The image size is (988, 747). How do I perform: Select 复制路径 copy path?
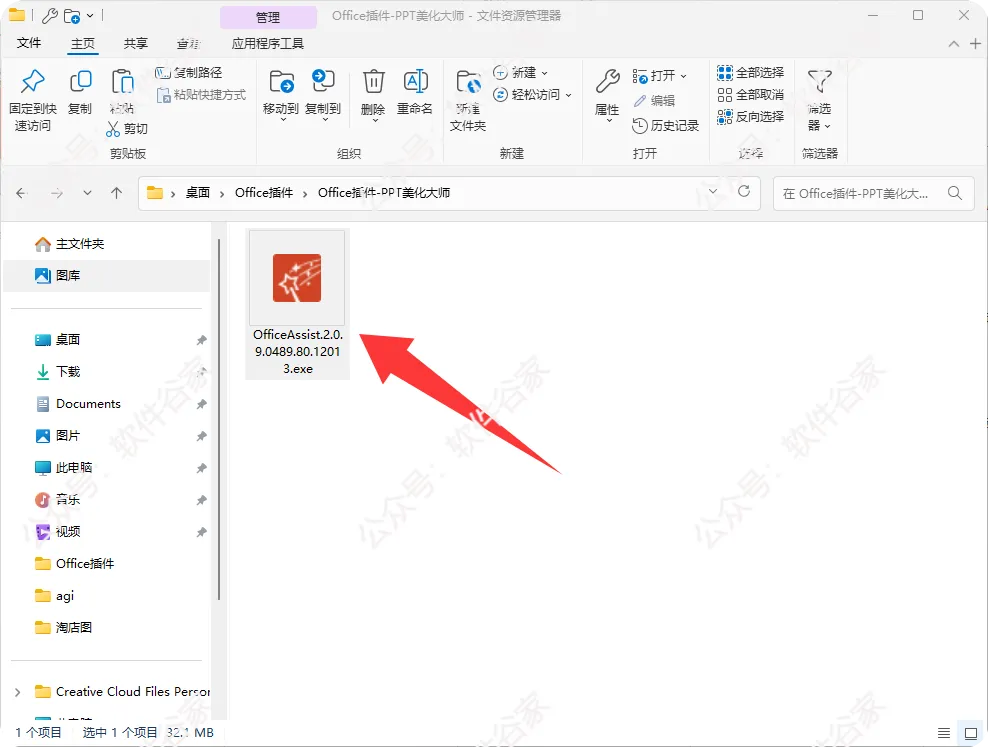(189, 72)
